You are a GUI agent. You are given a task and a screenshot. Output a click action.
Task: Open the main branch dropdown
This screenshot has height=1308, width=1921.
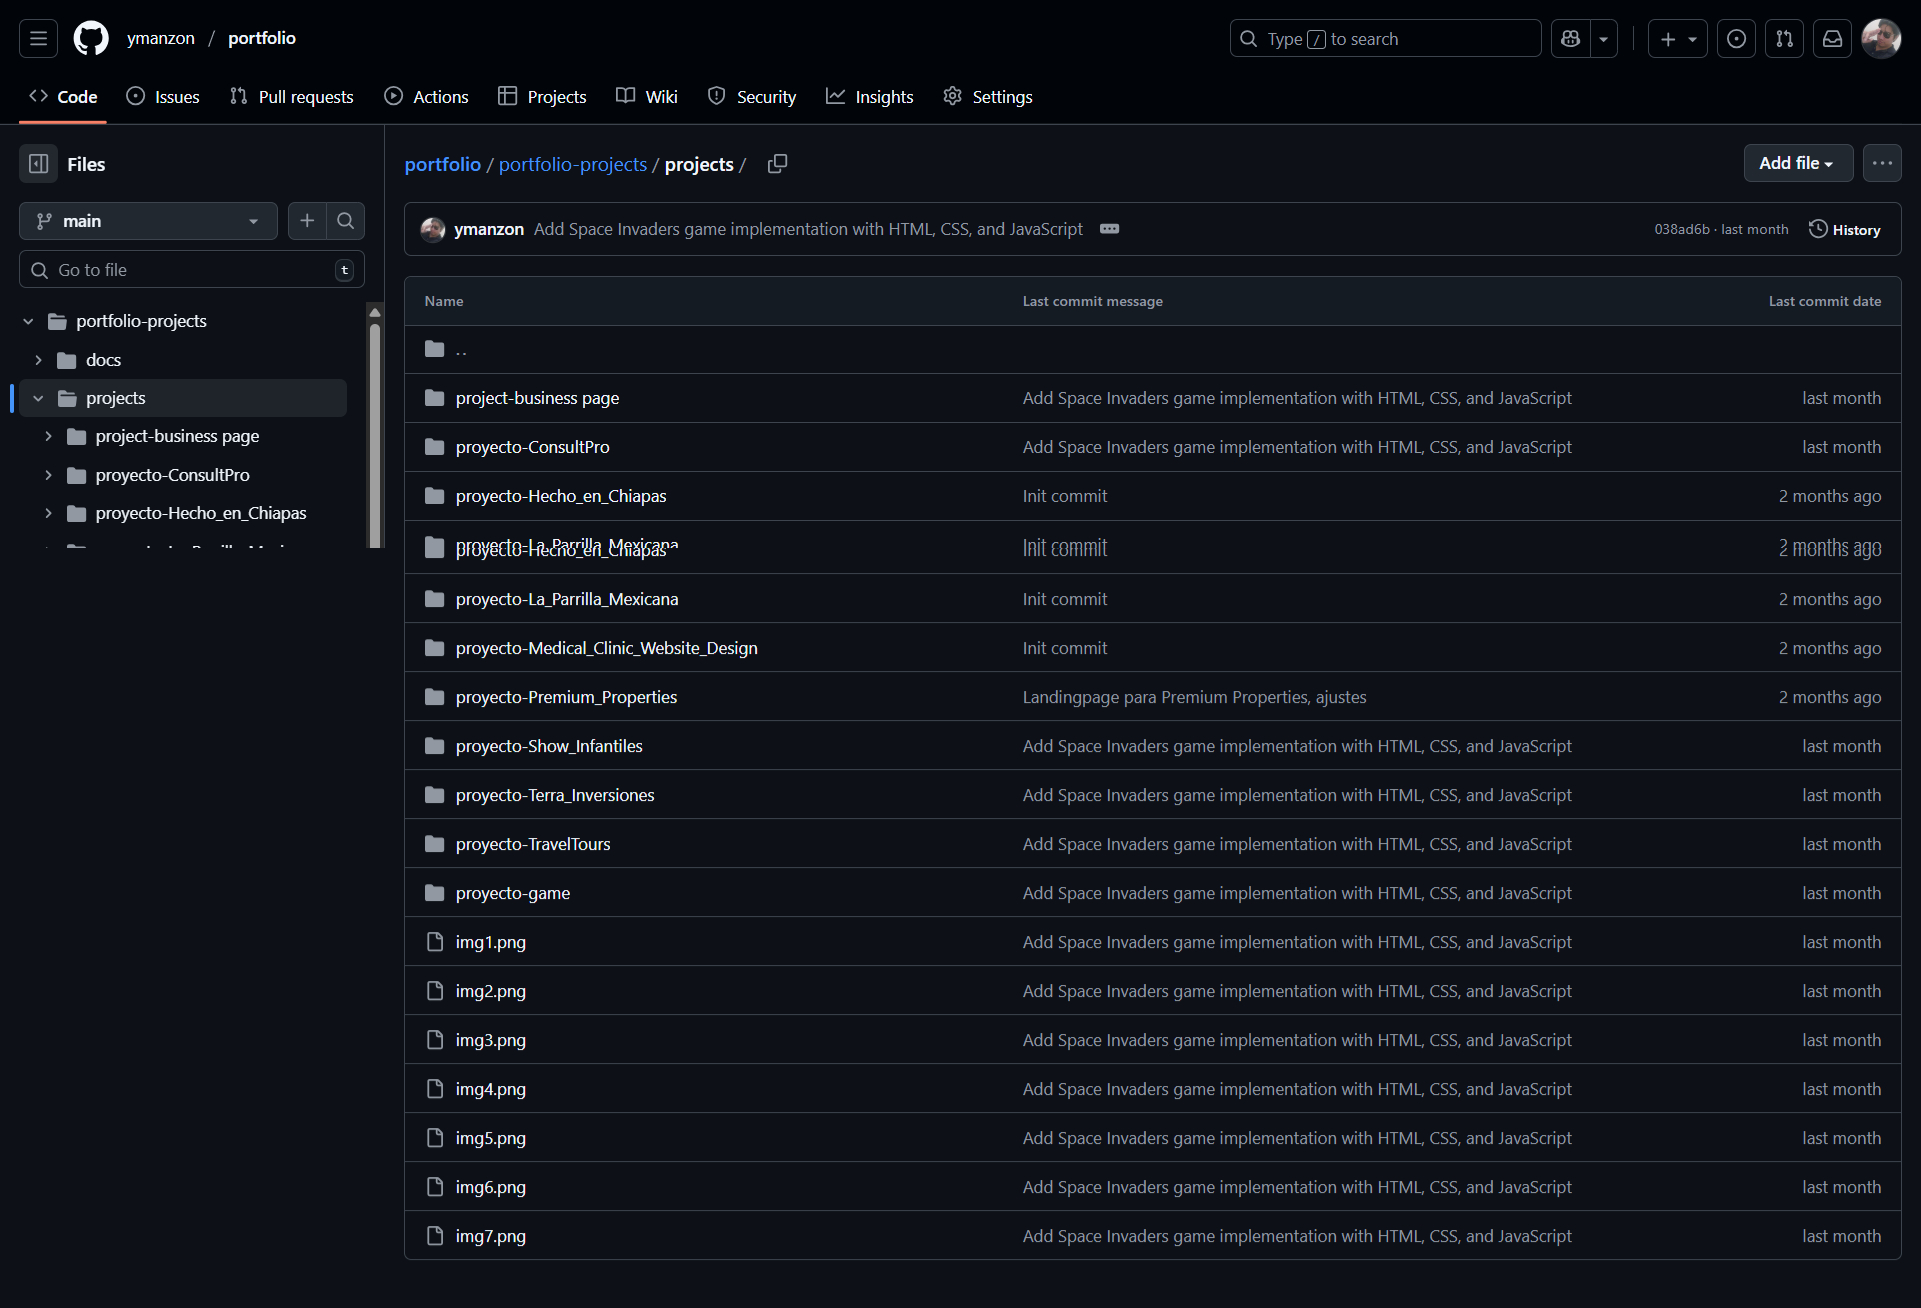(x=148, y=221)
